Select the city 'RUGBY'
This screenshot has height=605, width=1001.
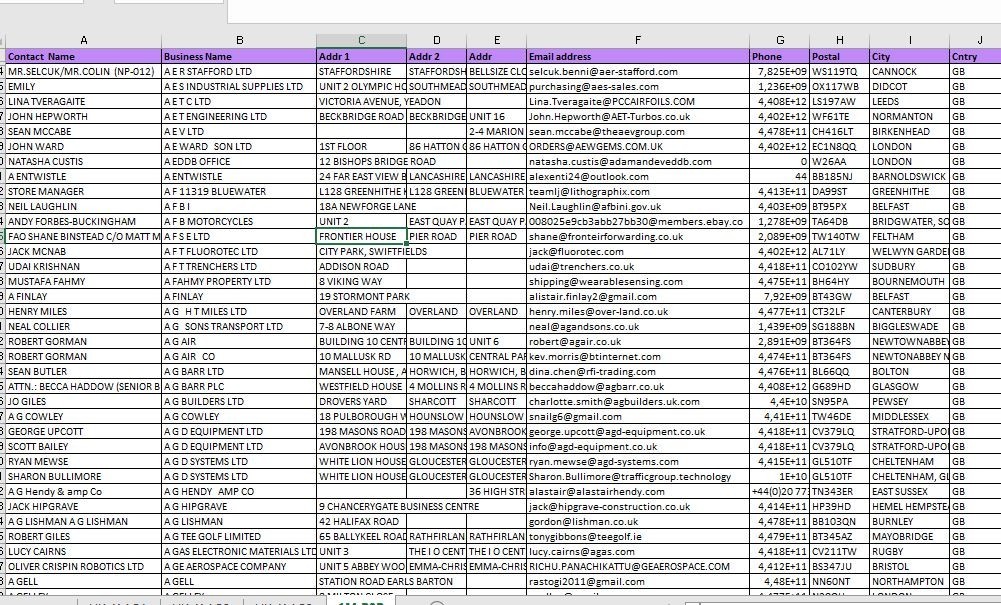click(910, 551)
